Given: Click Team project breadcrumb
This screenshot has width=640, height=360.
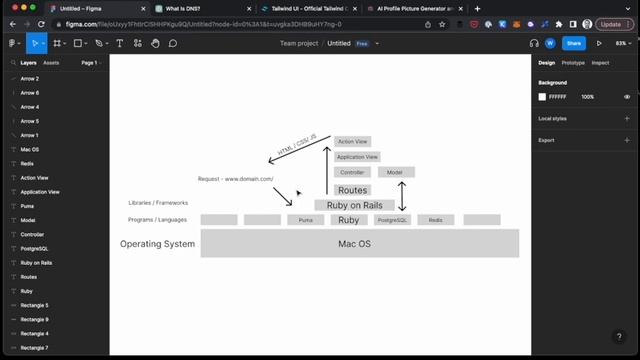Looking at the screenshot, I should [299, 43].
